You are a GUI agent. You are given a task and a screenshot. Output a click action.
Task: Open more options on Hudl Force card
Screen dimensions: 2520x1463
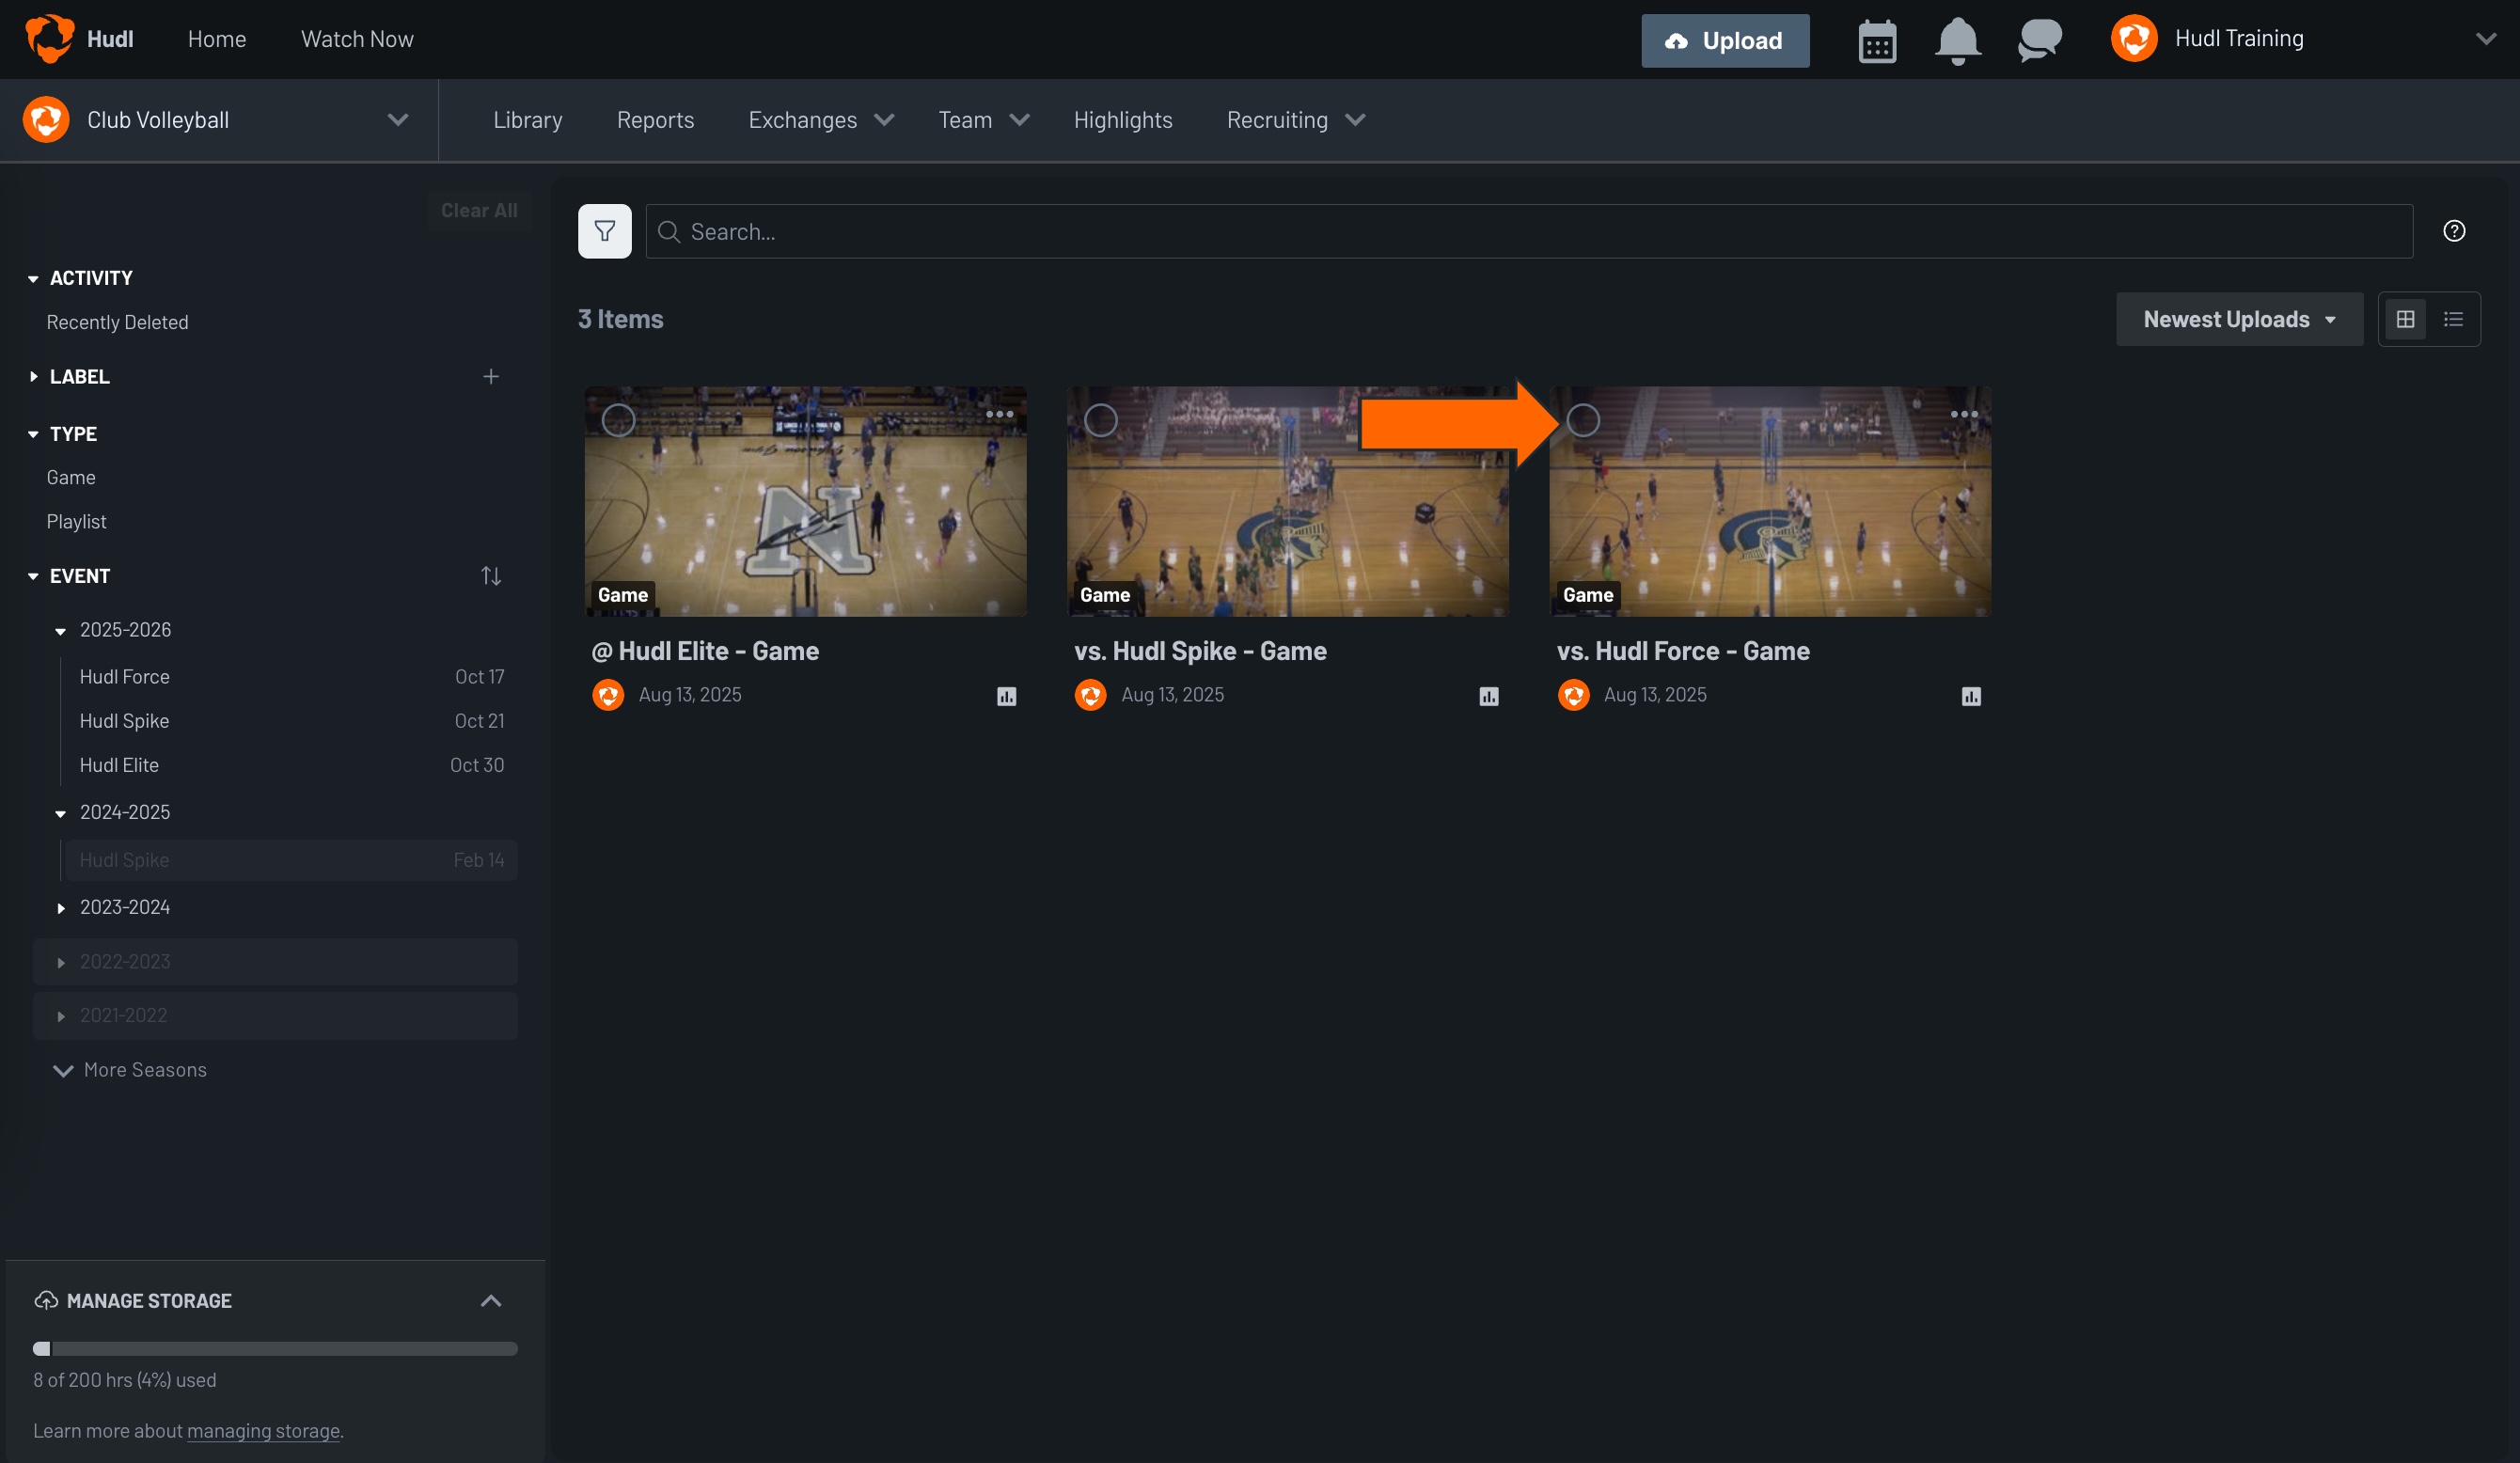point(1964,414)
